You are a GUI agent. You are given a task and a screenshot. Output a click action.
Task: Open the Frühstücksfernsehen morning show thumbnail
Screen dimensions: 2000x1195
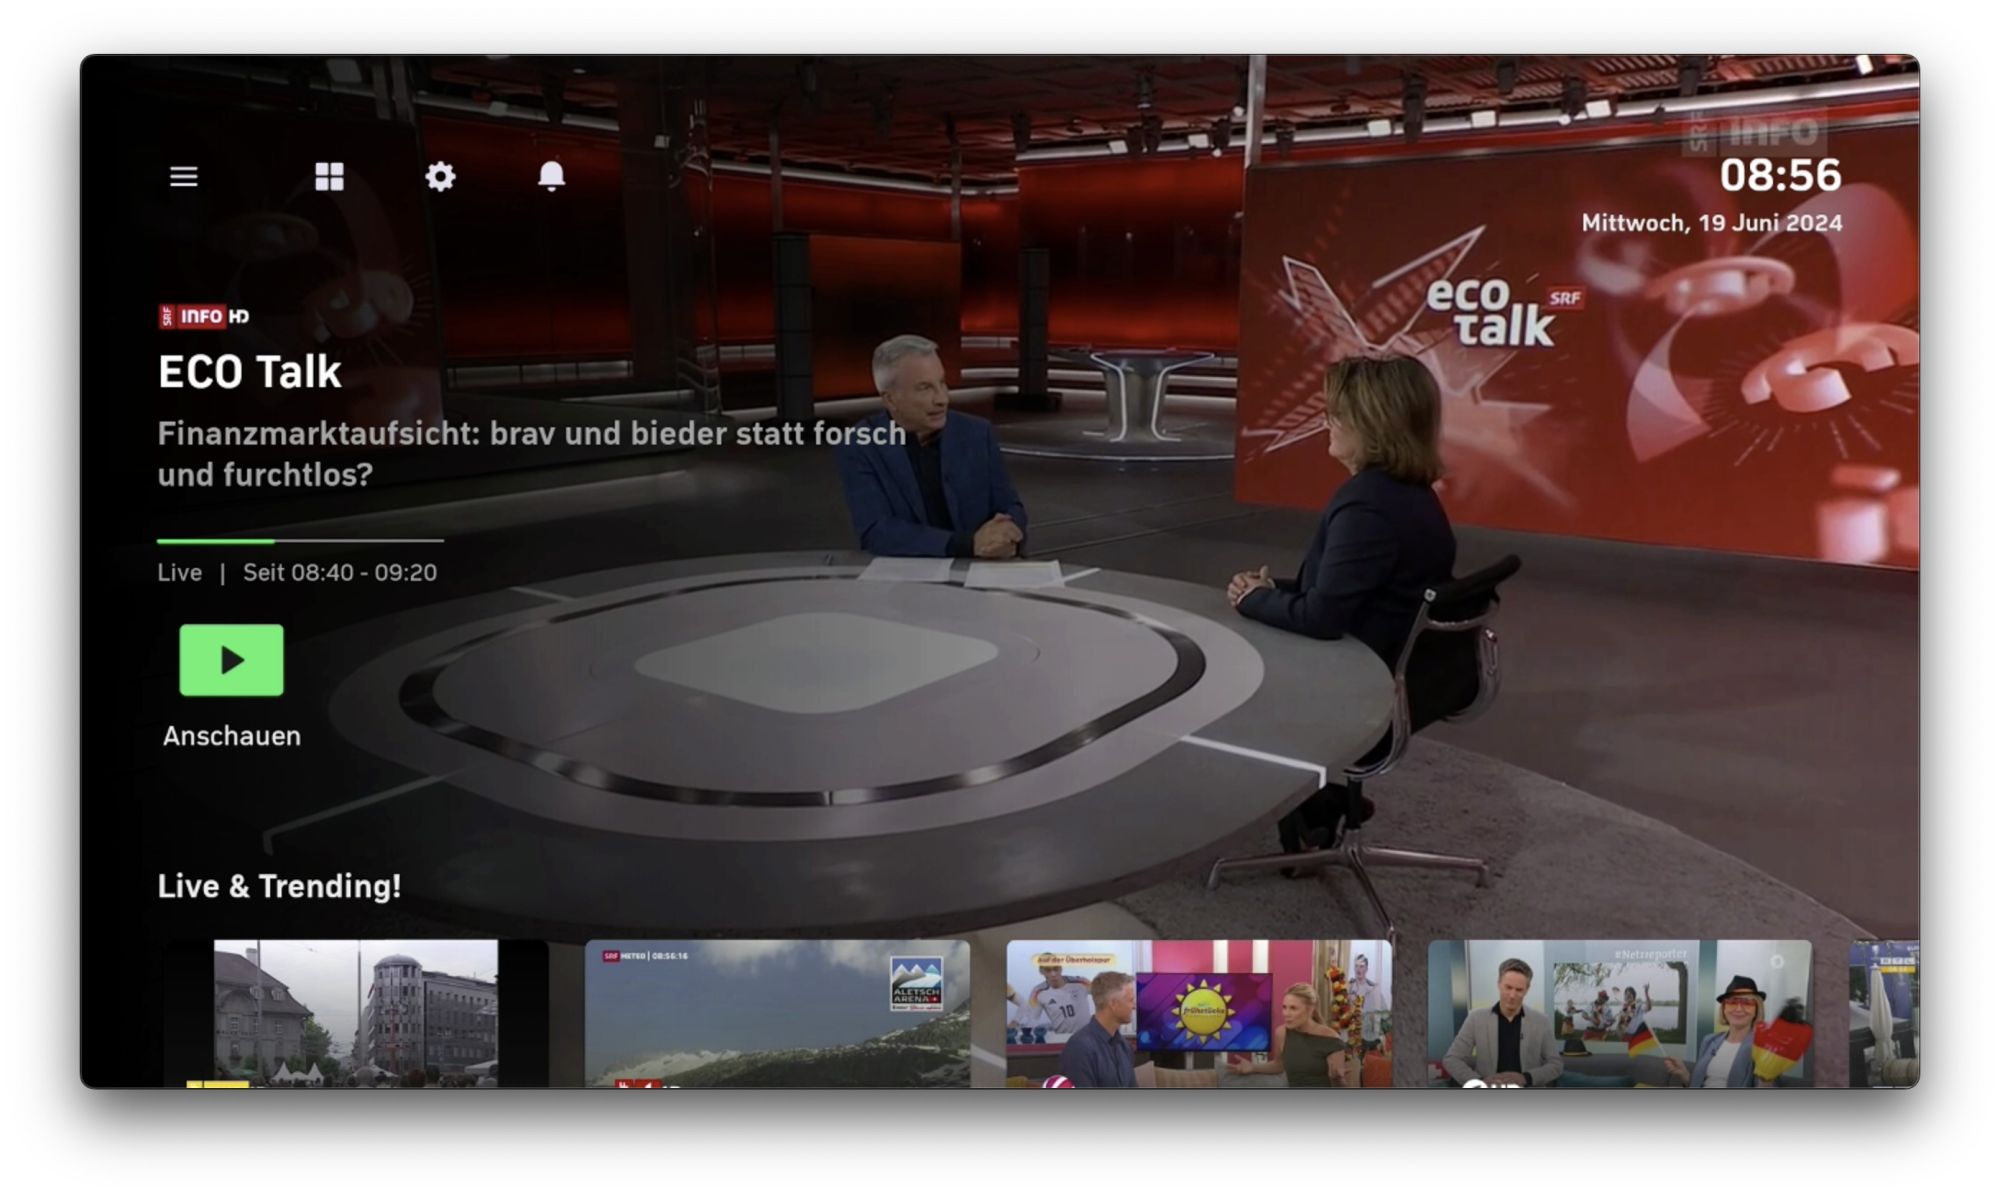tap(1199, 1013)
